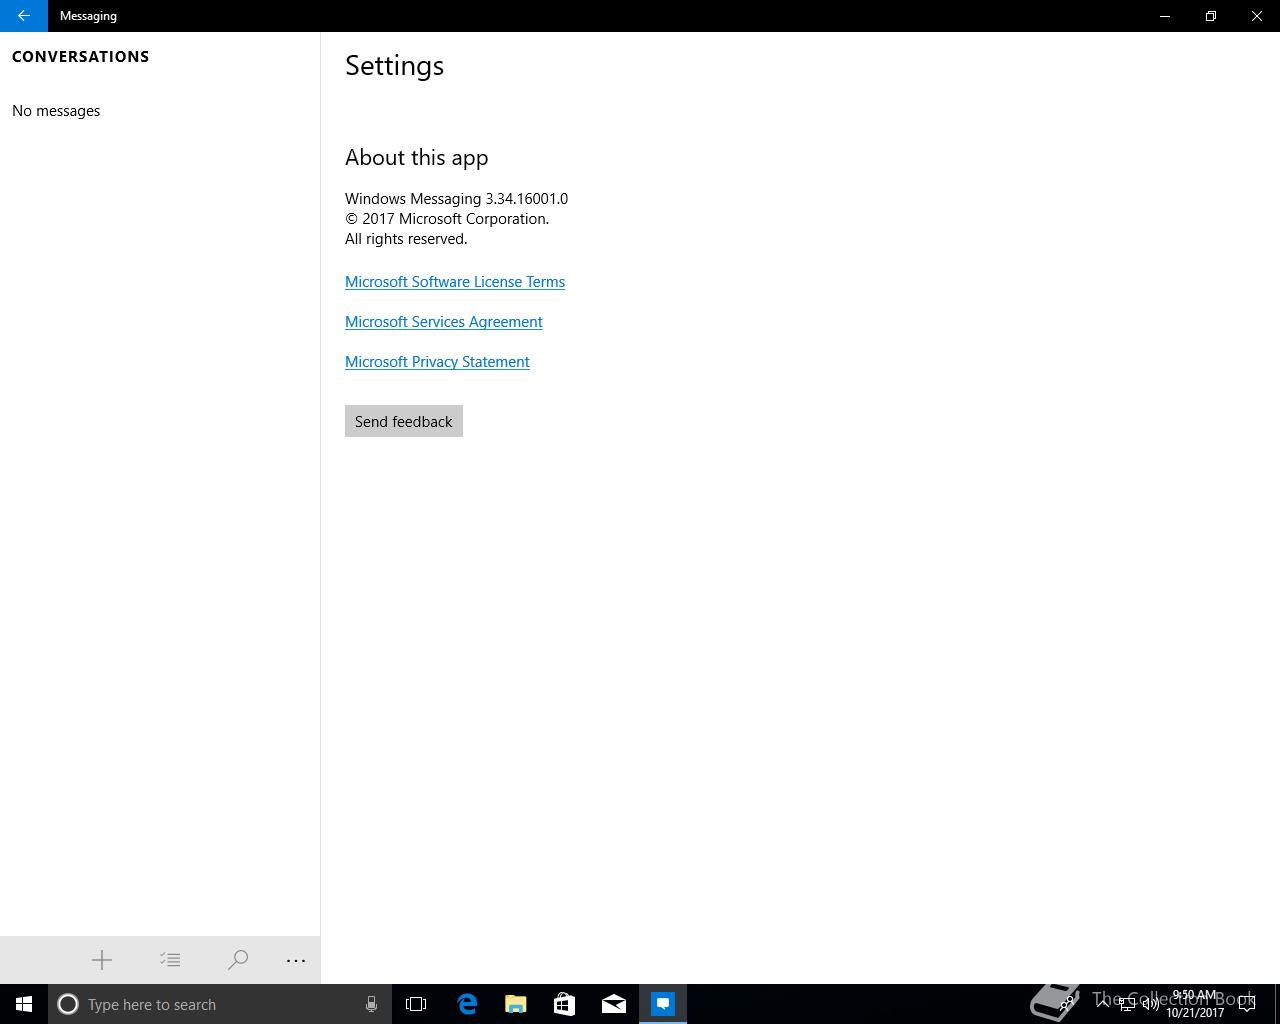Click the 'About this app' heading

(x=417, y=157)
